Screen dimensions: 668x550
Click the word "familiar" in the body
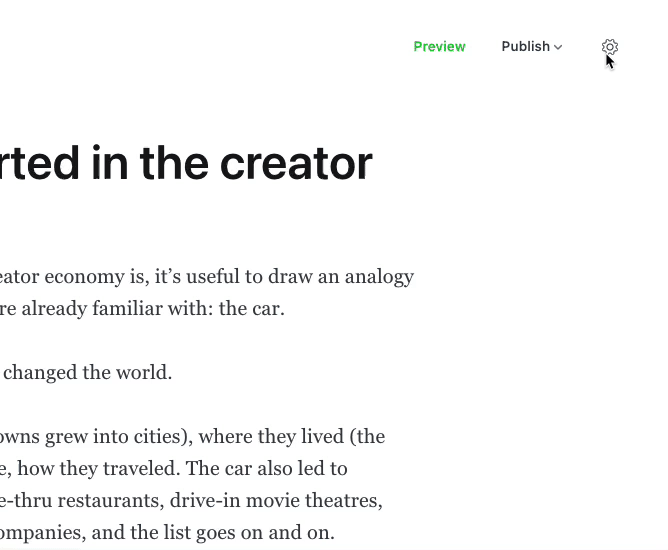tap(127, 308)
